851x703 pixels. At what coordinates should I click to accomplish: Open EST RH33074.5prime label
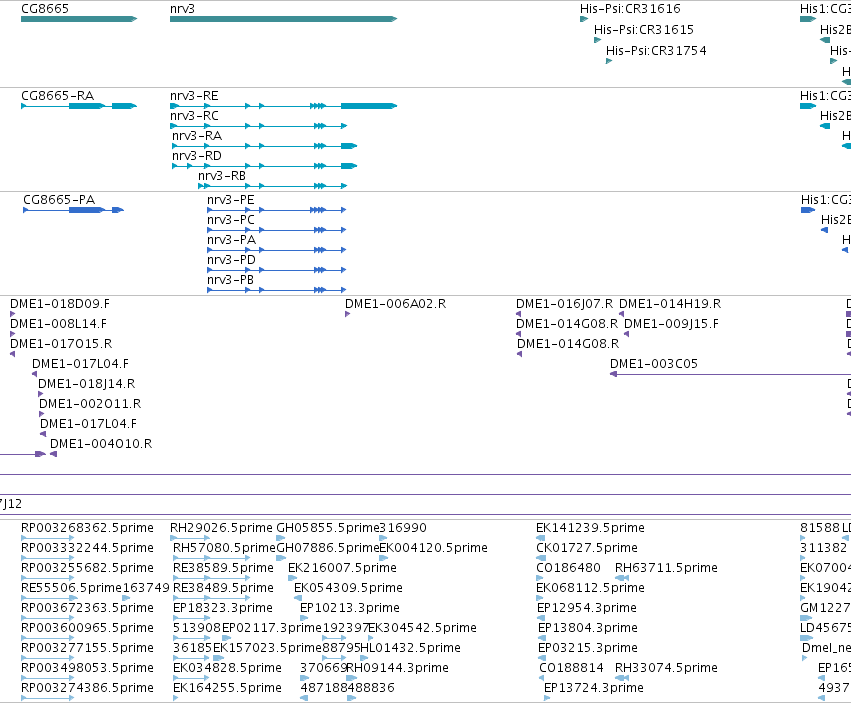[666, 668]
